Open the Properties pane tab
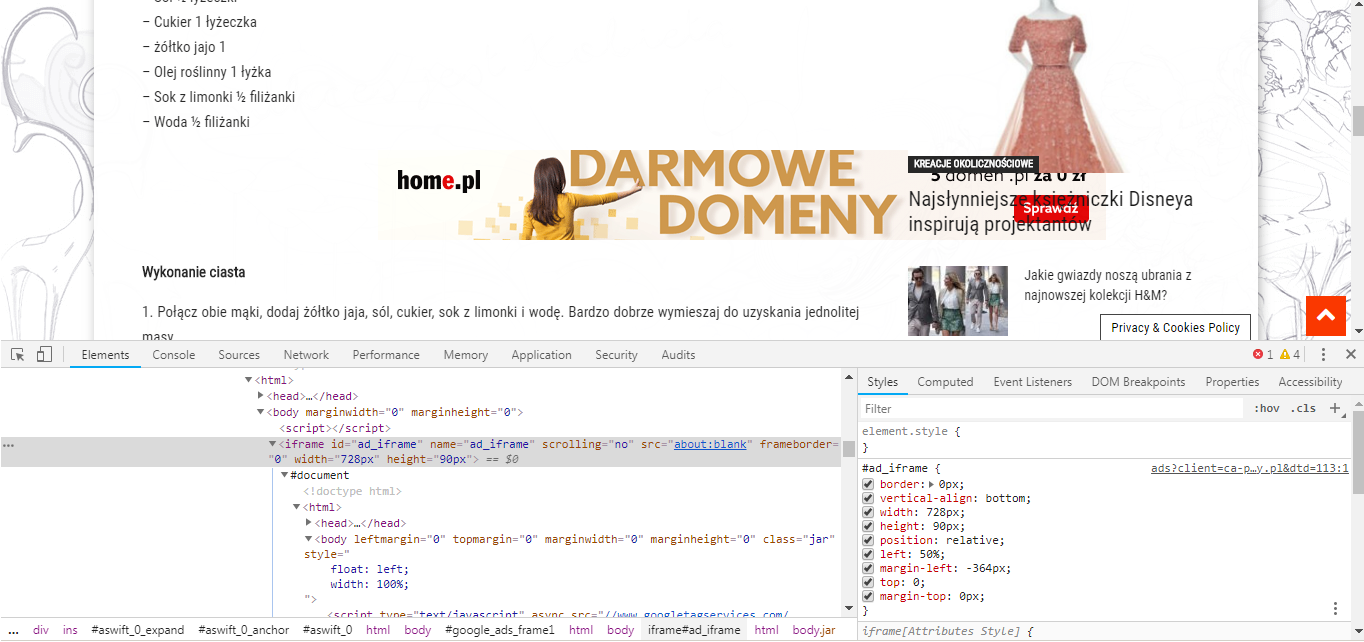This screenshot has height=642, width=1364. click(1232, 382)
